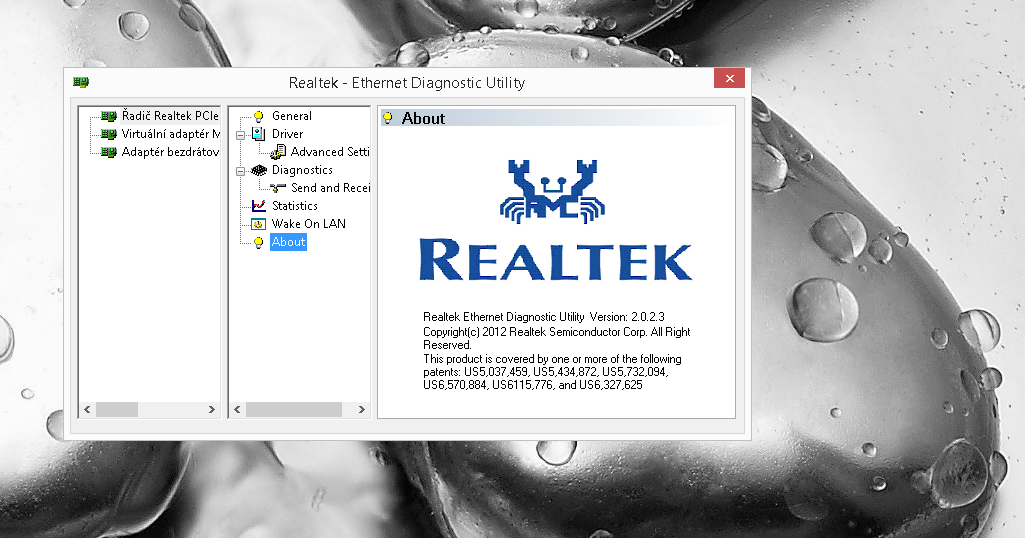Select the card icon beside Adaptér bezdrátov
This screenshot has height=538, width=1025.
click(109, 152)
